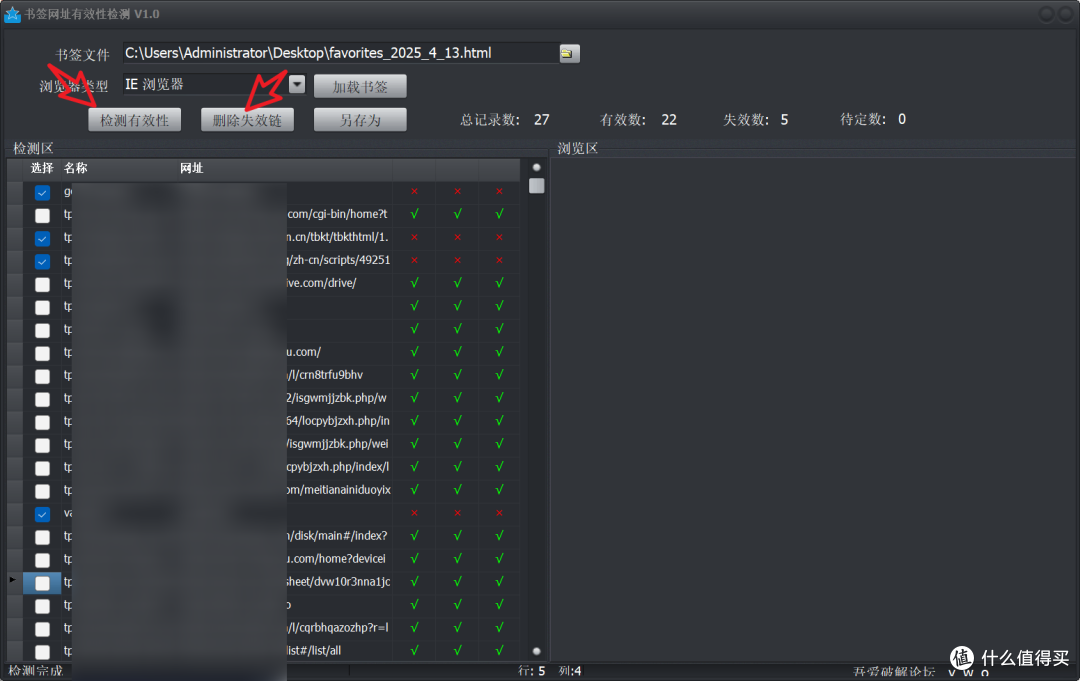Click the scroll-up dot on list scrollbar
Image resolution: width=1080 pixels, height=681 pixels.
pos(537,167)
